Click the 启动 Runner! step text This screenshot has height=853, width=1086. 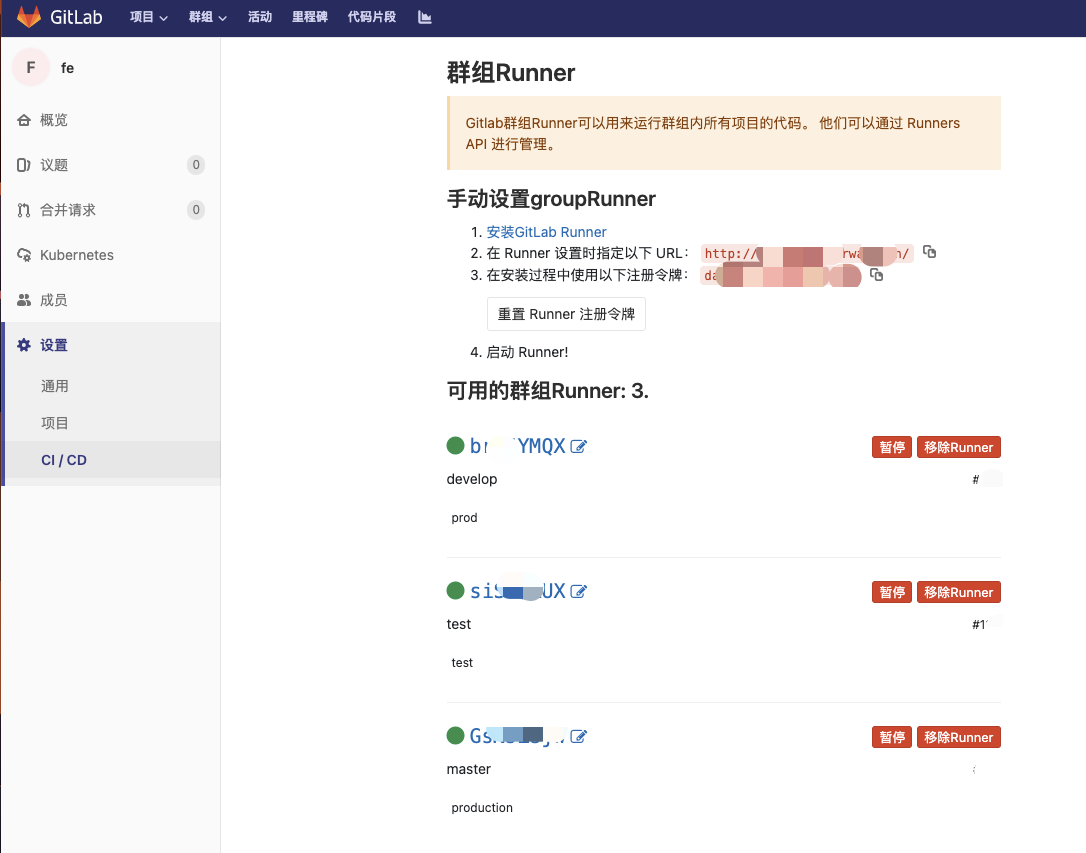(527, 352)
